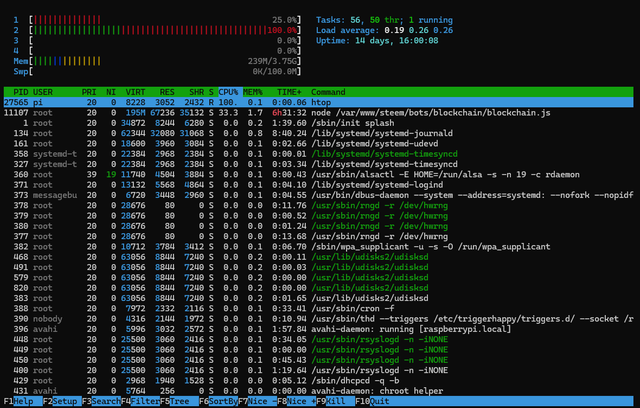This screenshot has width=640, height=408.
Task: Select the rsyslogd row with PID 449
Action: tap(318, 350)
